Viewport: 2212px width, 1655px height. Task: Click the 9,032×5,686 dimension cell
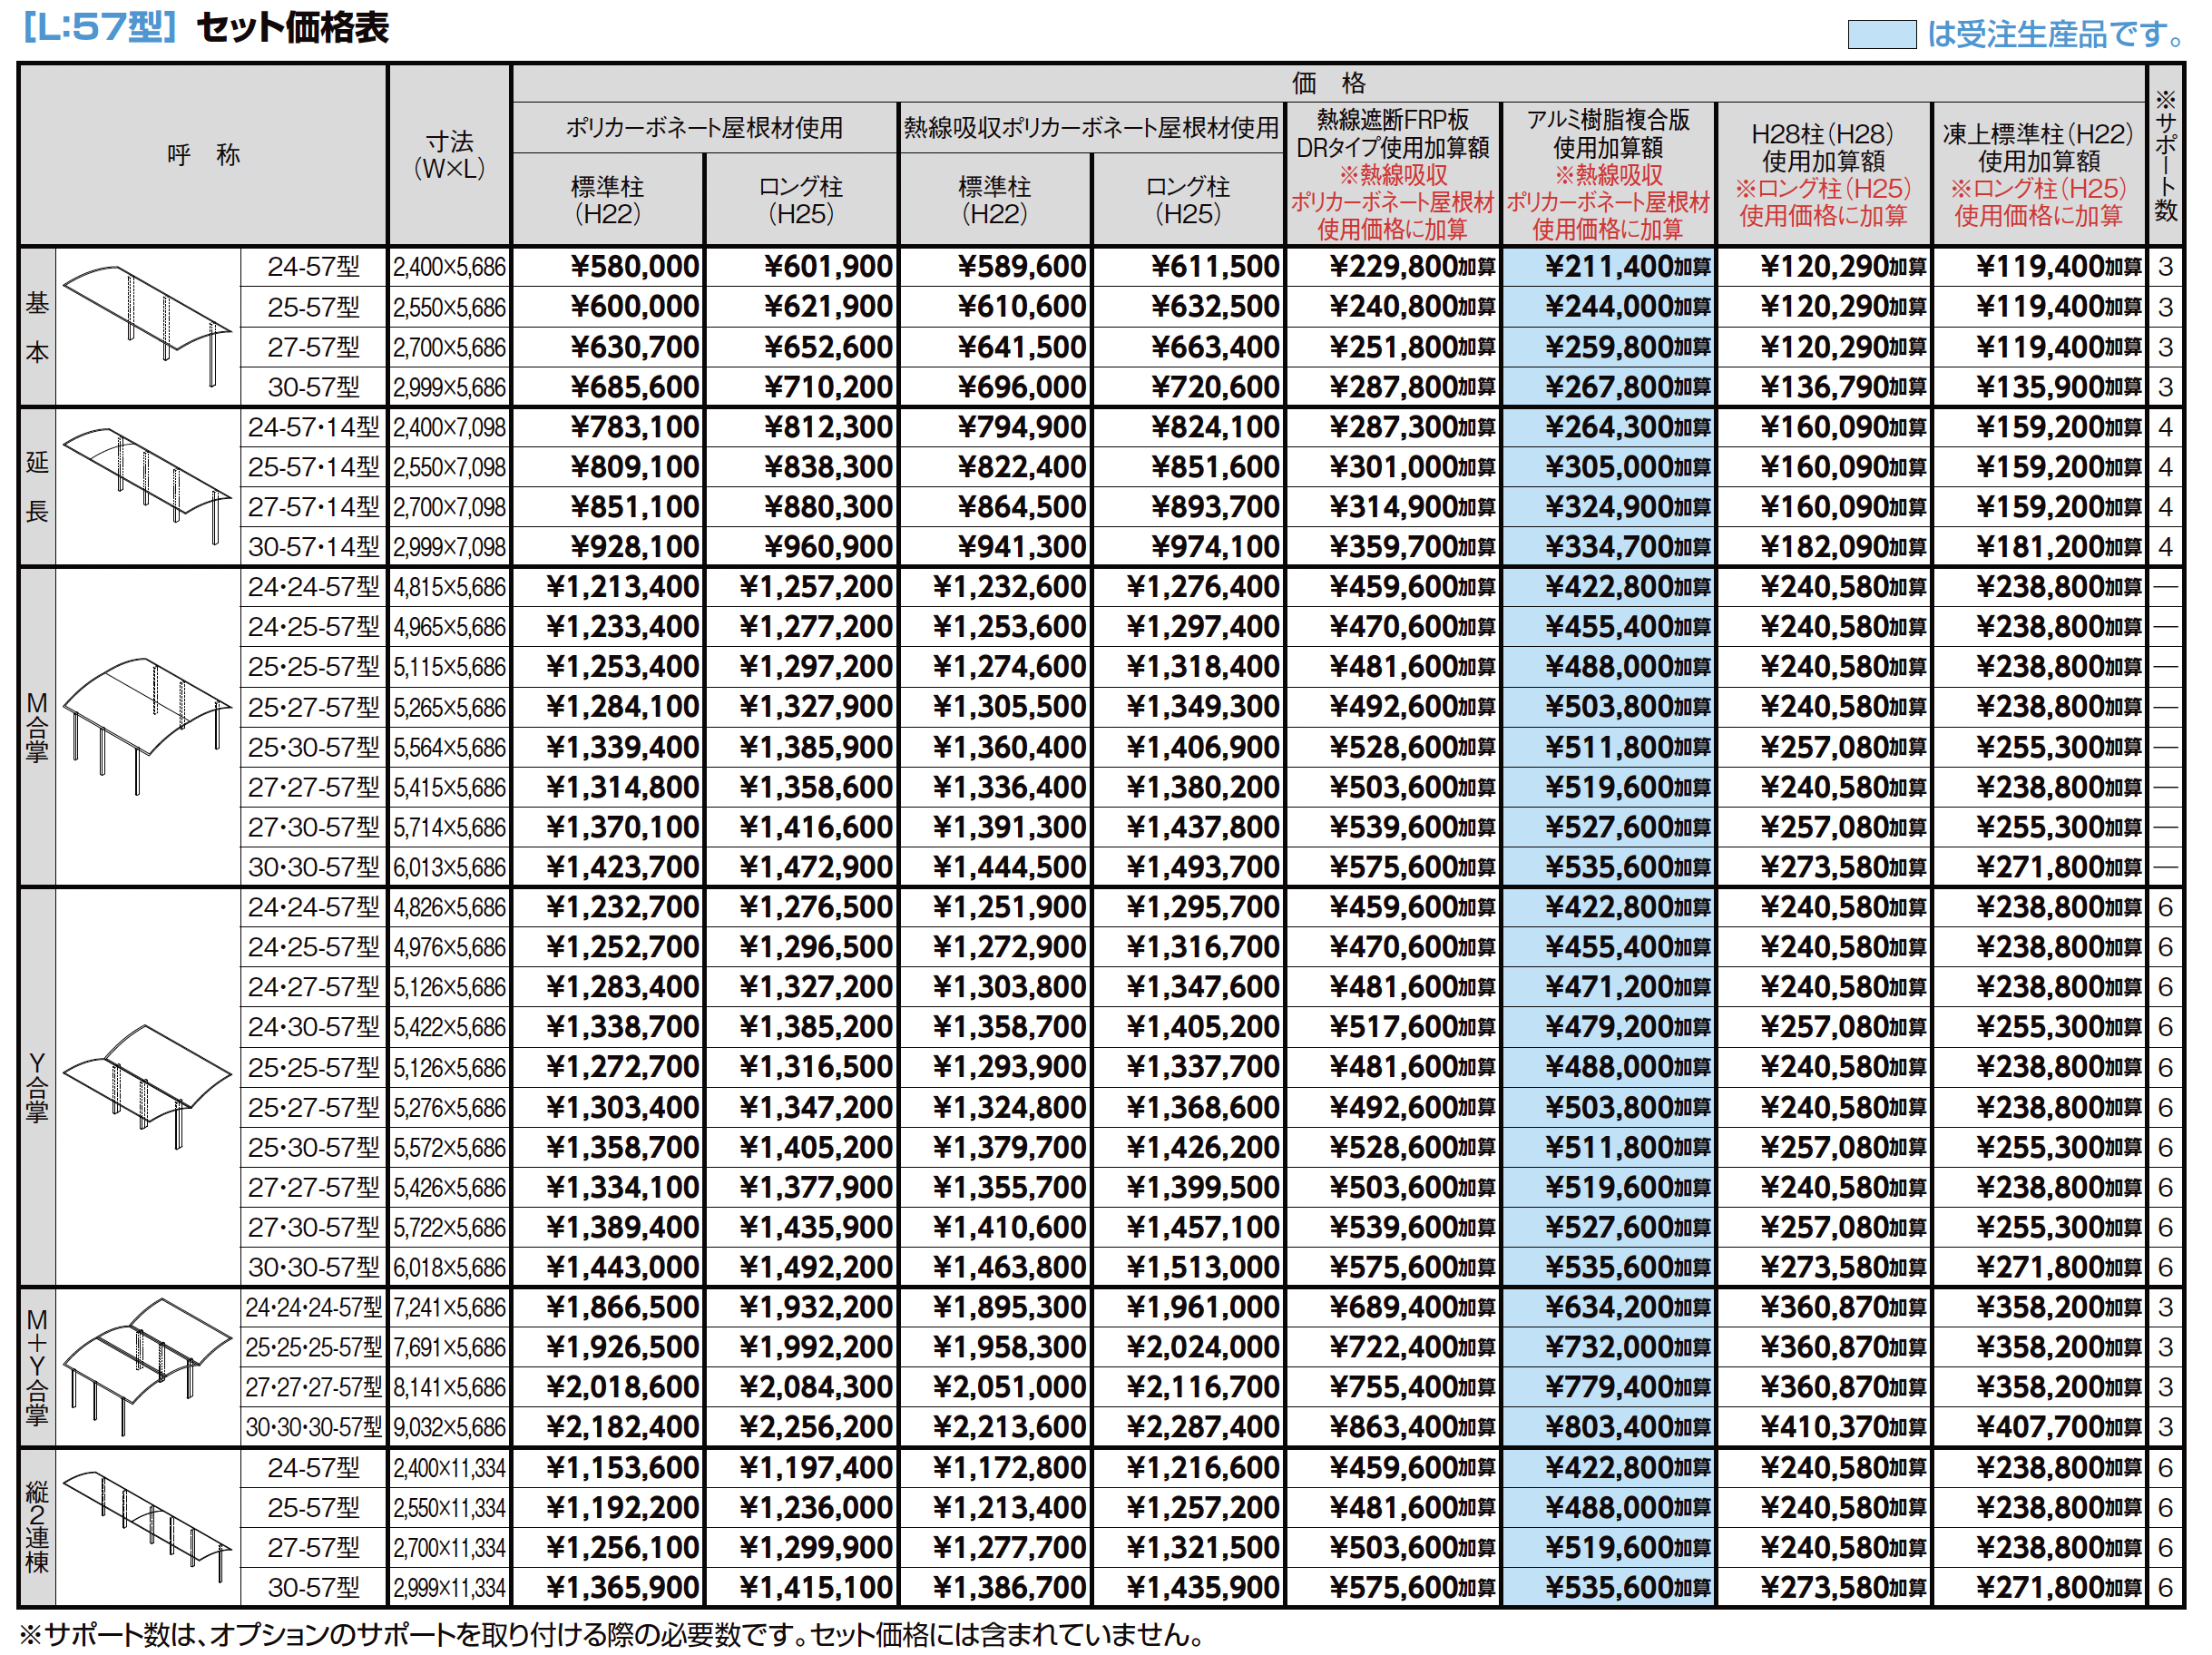(x=449, y=1427)
